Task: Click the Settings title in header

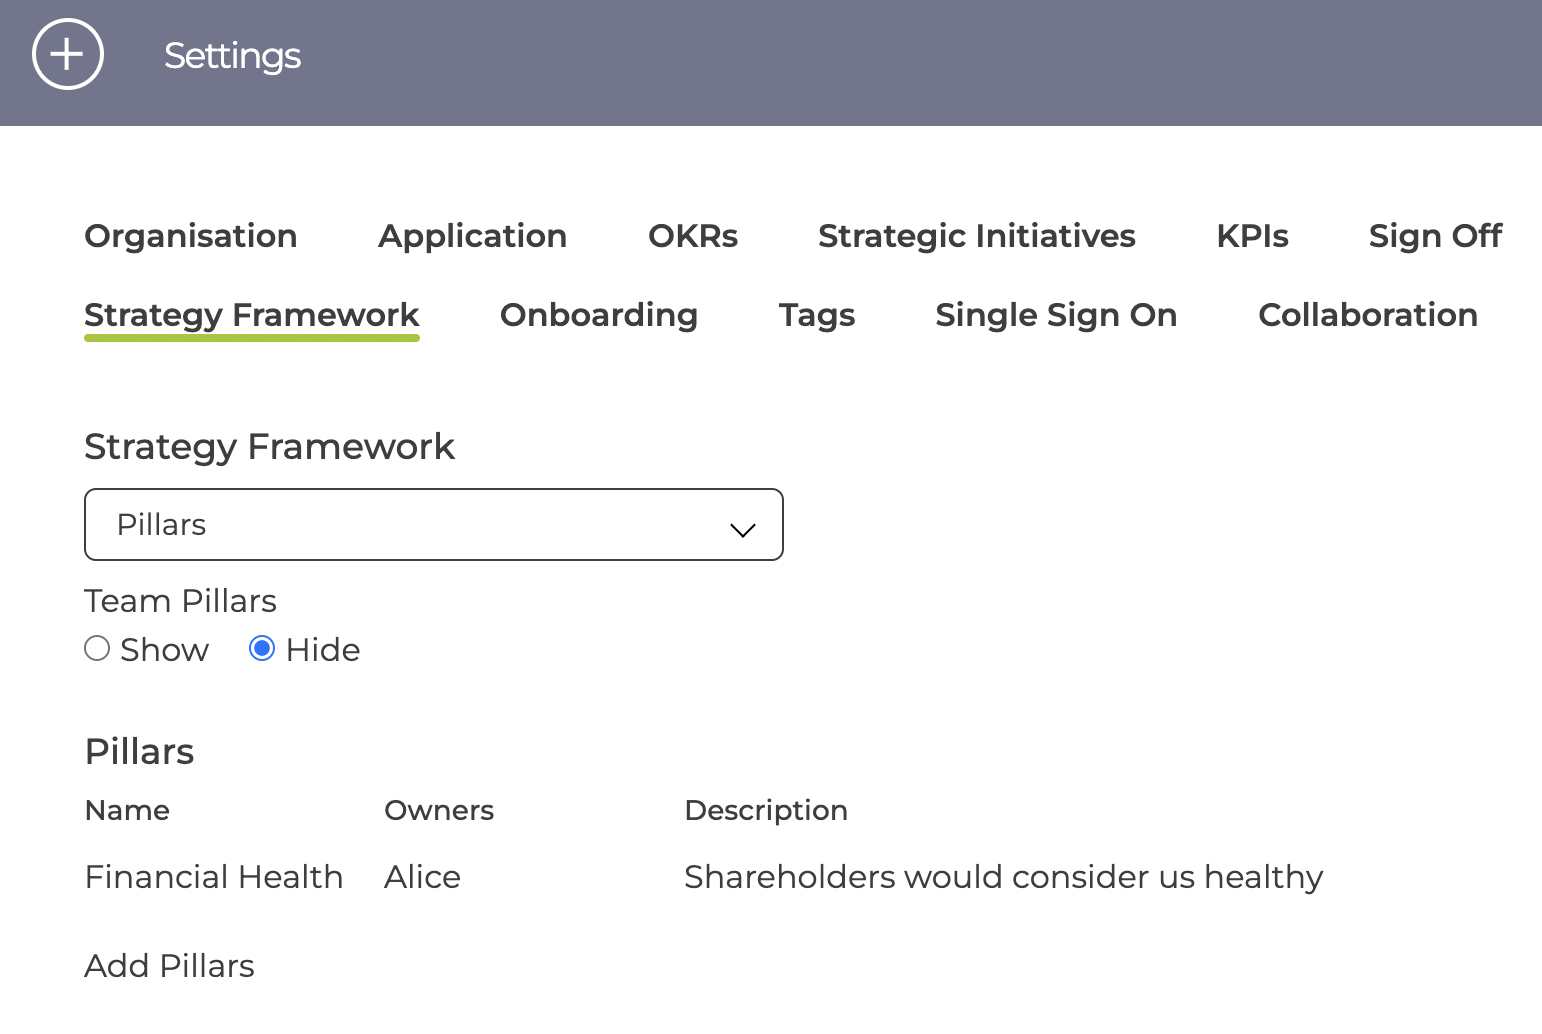Action: point(233,56)
